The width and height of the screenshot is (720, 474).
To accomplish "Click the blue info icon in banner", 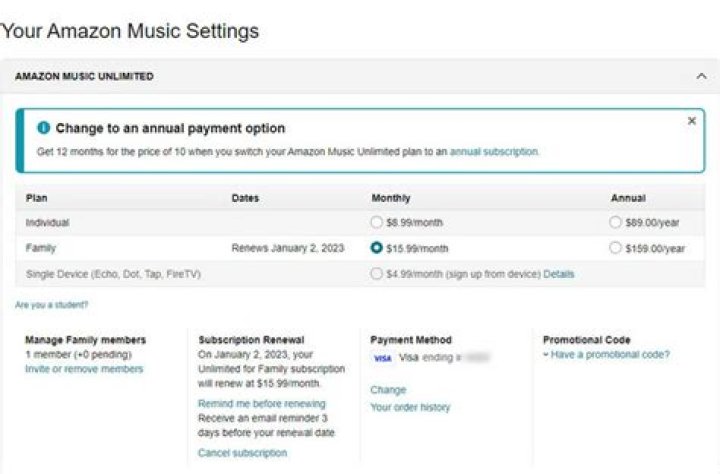I will (x=43, y=129).
